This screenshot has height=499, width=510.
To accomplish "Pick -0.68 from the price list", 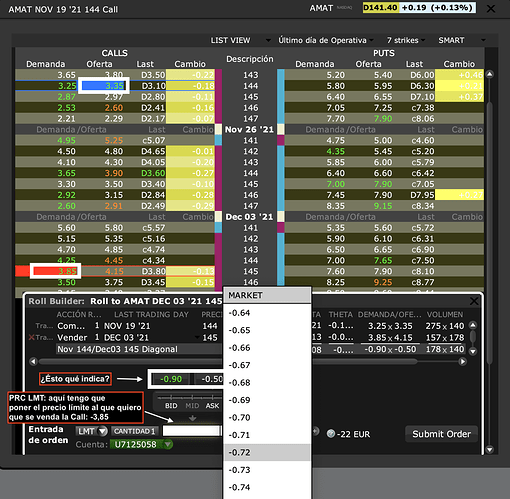I will pyautogui.click(x=267, y=383).
